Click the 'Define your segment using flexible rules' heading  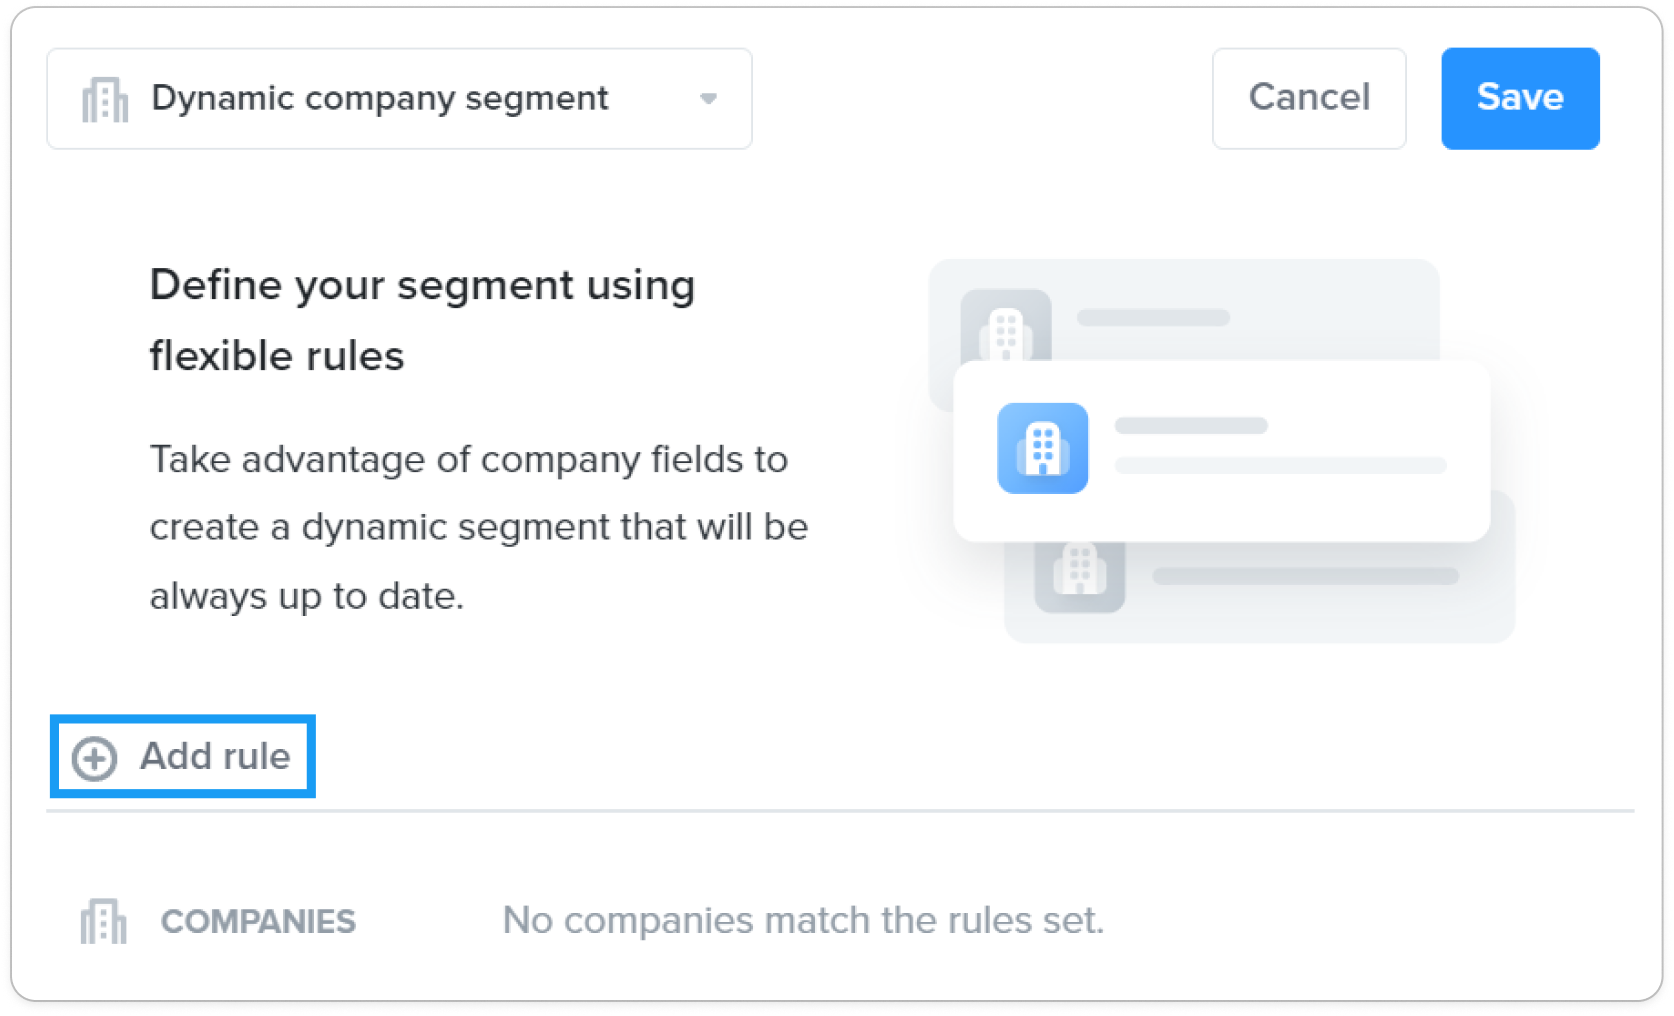(x=422, y=320)
